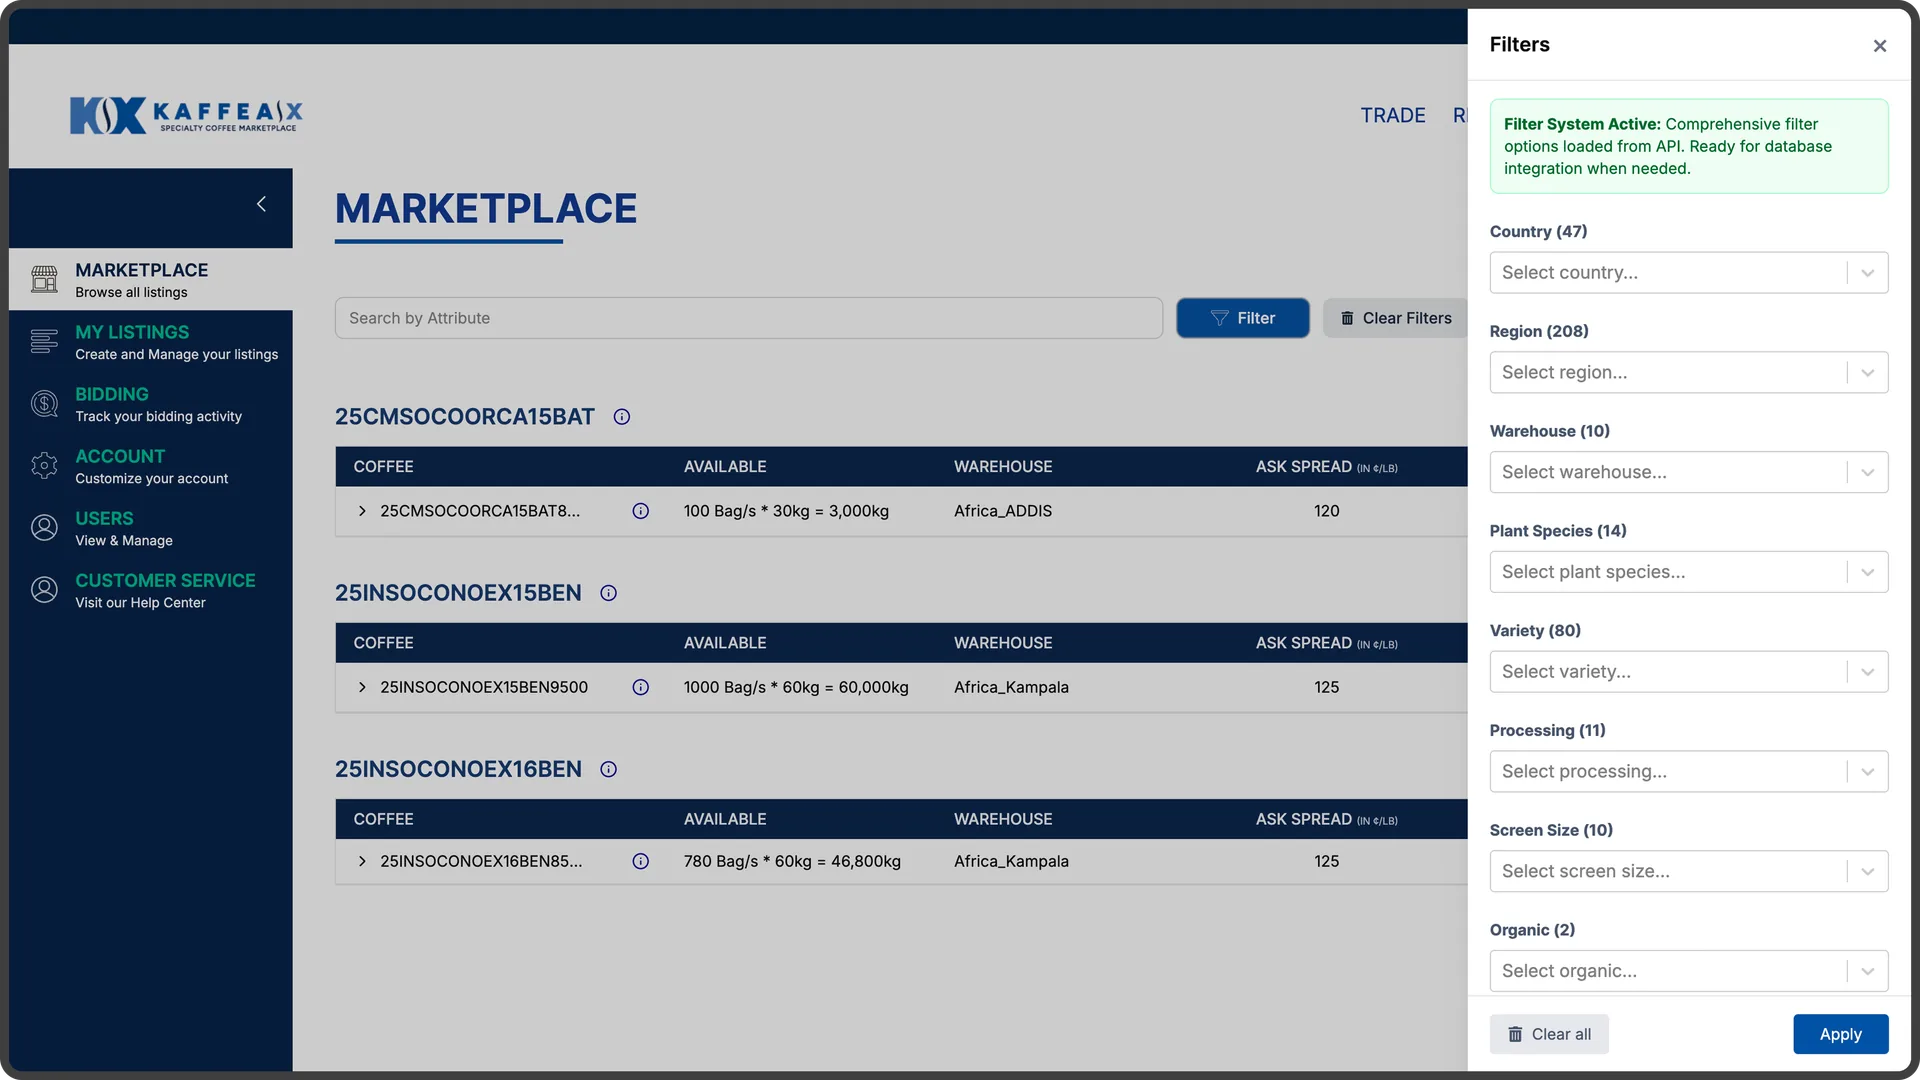
Task: Open the Marketplace store icon in sidebar
Action: [44, 278]
